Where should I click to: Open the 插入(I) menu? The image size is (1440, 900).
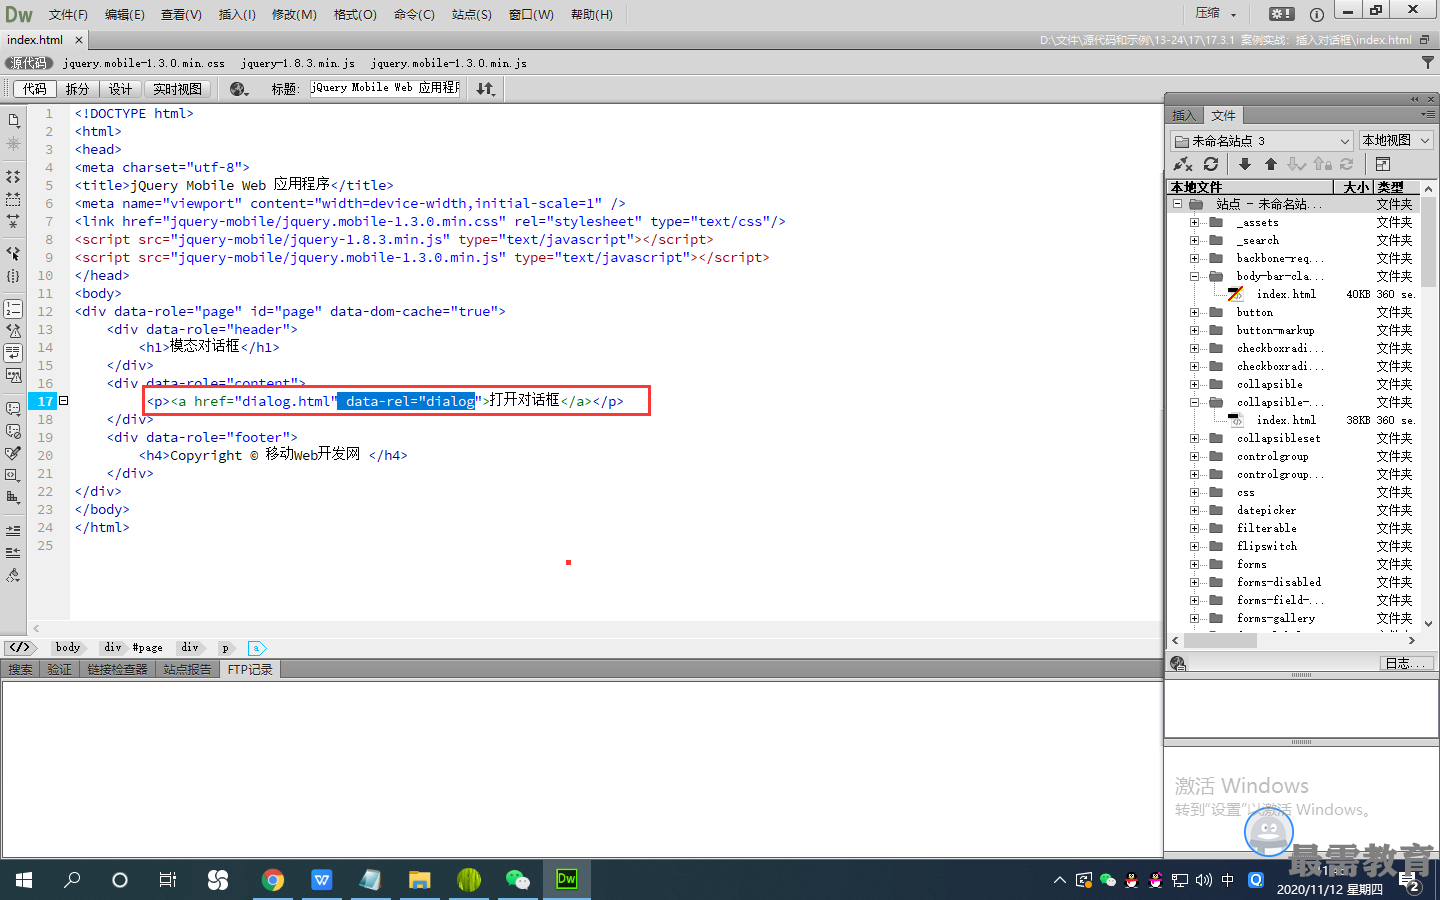[237, 15]
